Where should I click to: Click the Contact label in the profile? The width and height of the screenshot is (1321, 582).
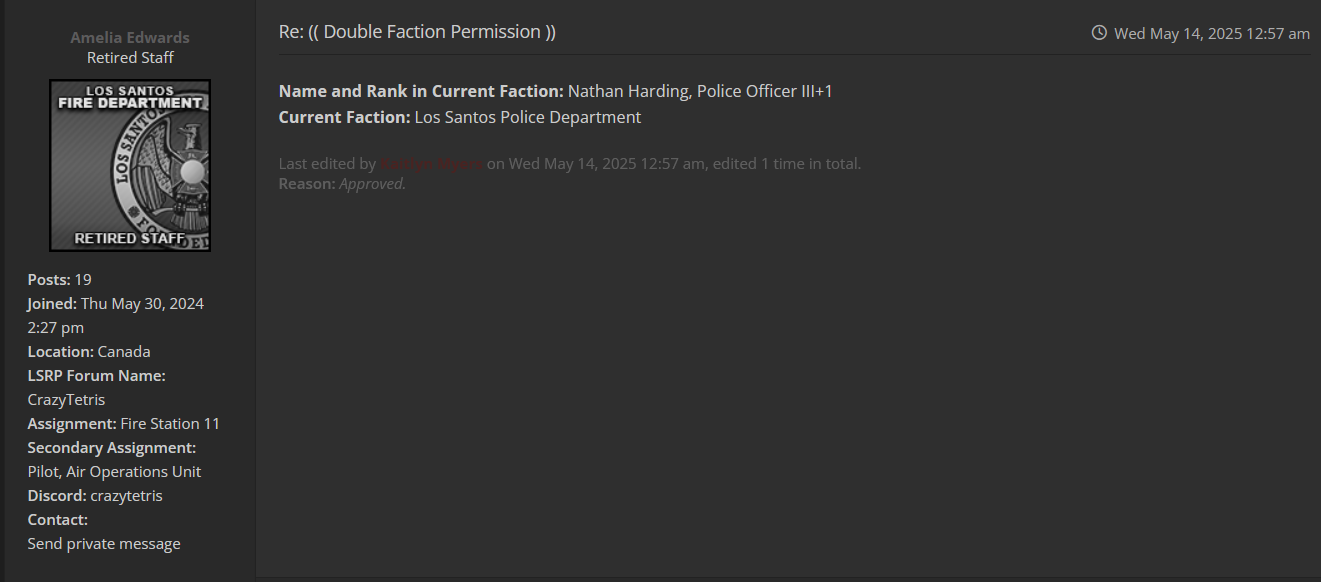coord(58,520)
